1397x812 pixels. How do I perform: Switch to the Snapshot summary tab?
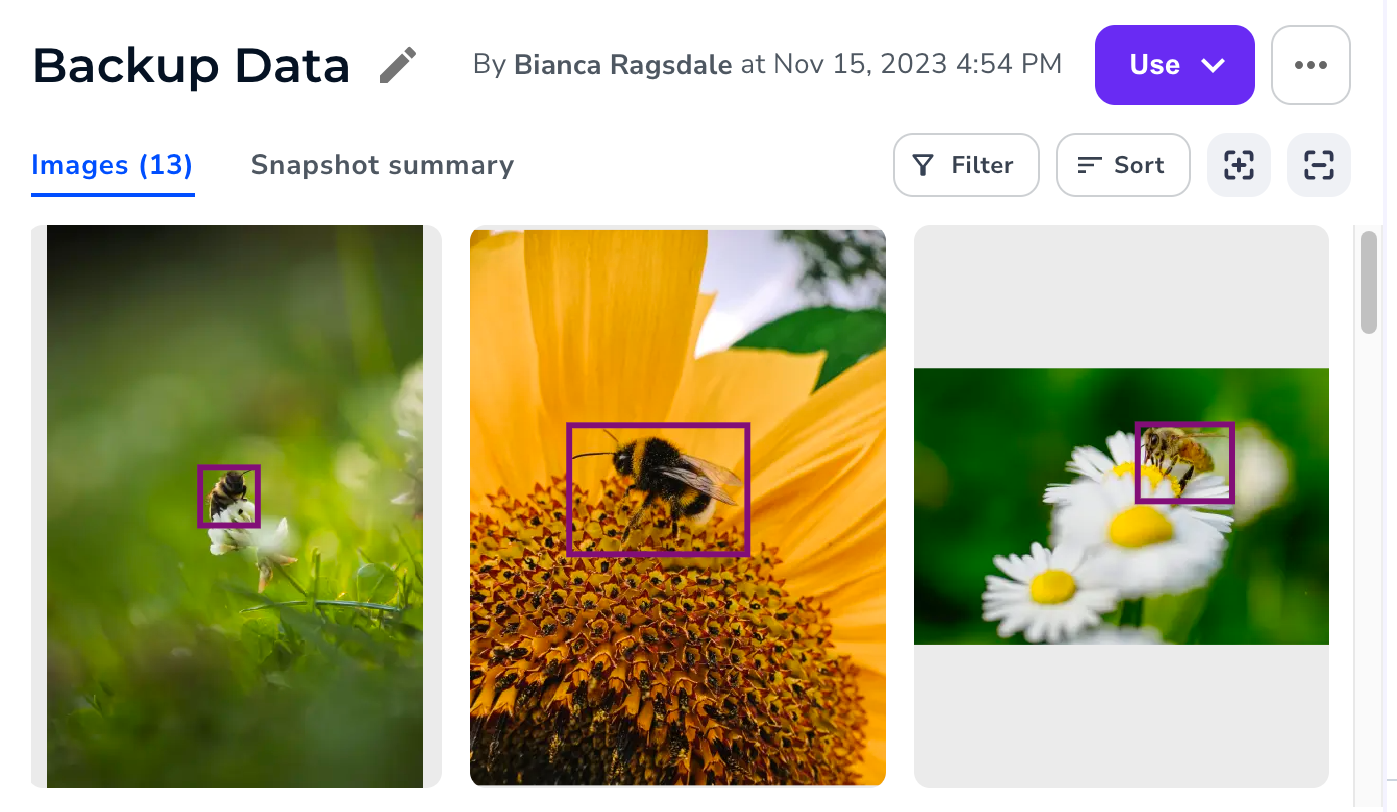click(382, 165)
